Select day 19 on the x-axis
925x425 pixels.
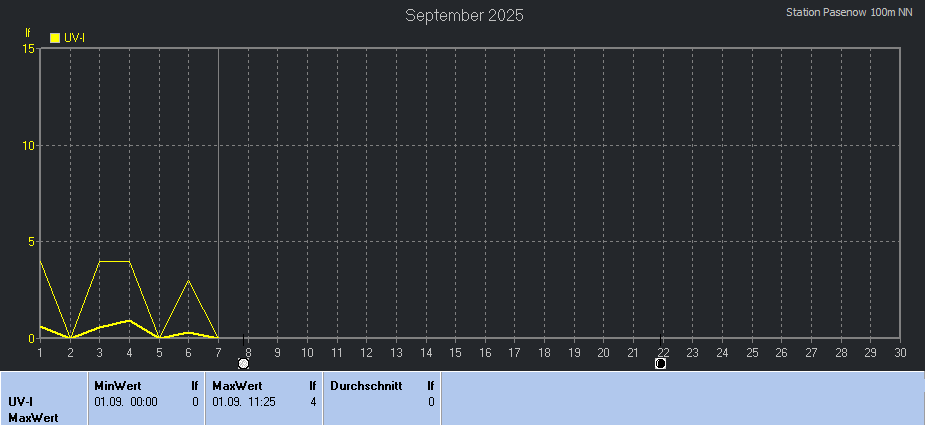574,352
